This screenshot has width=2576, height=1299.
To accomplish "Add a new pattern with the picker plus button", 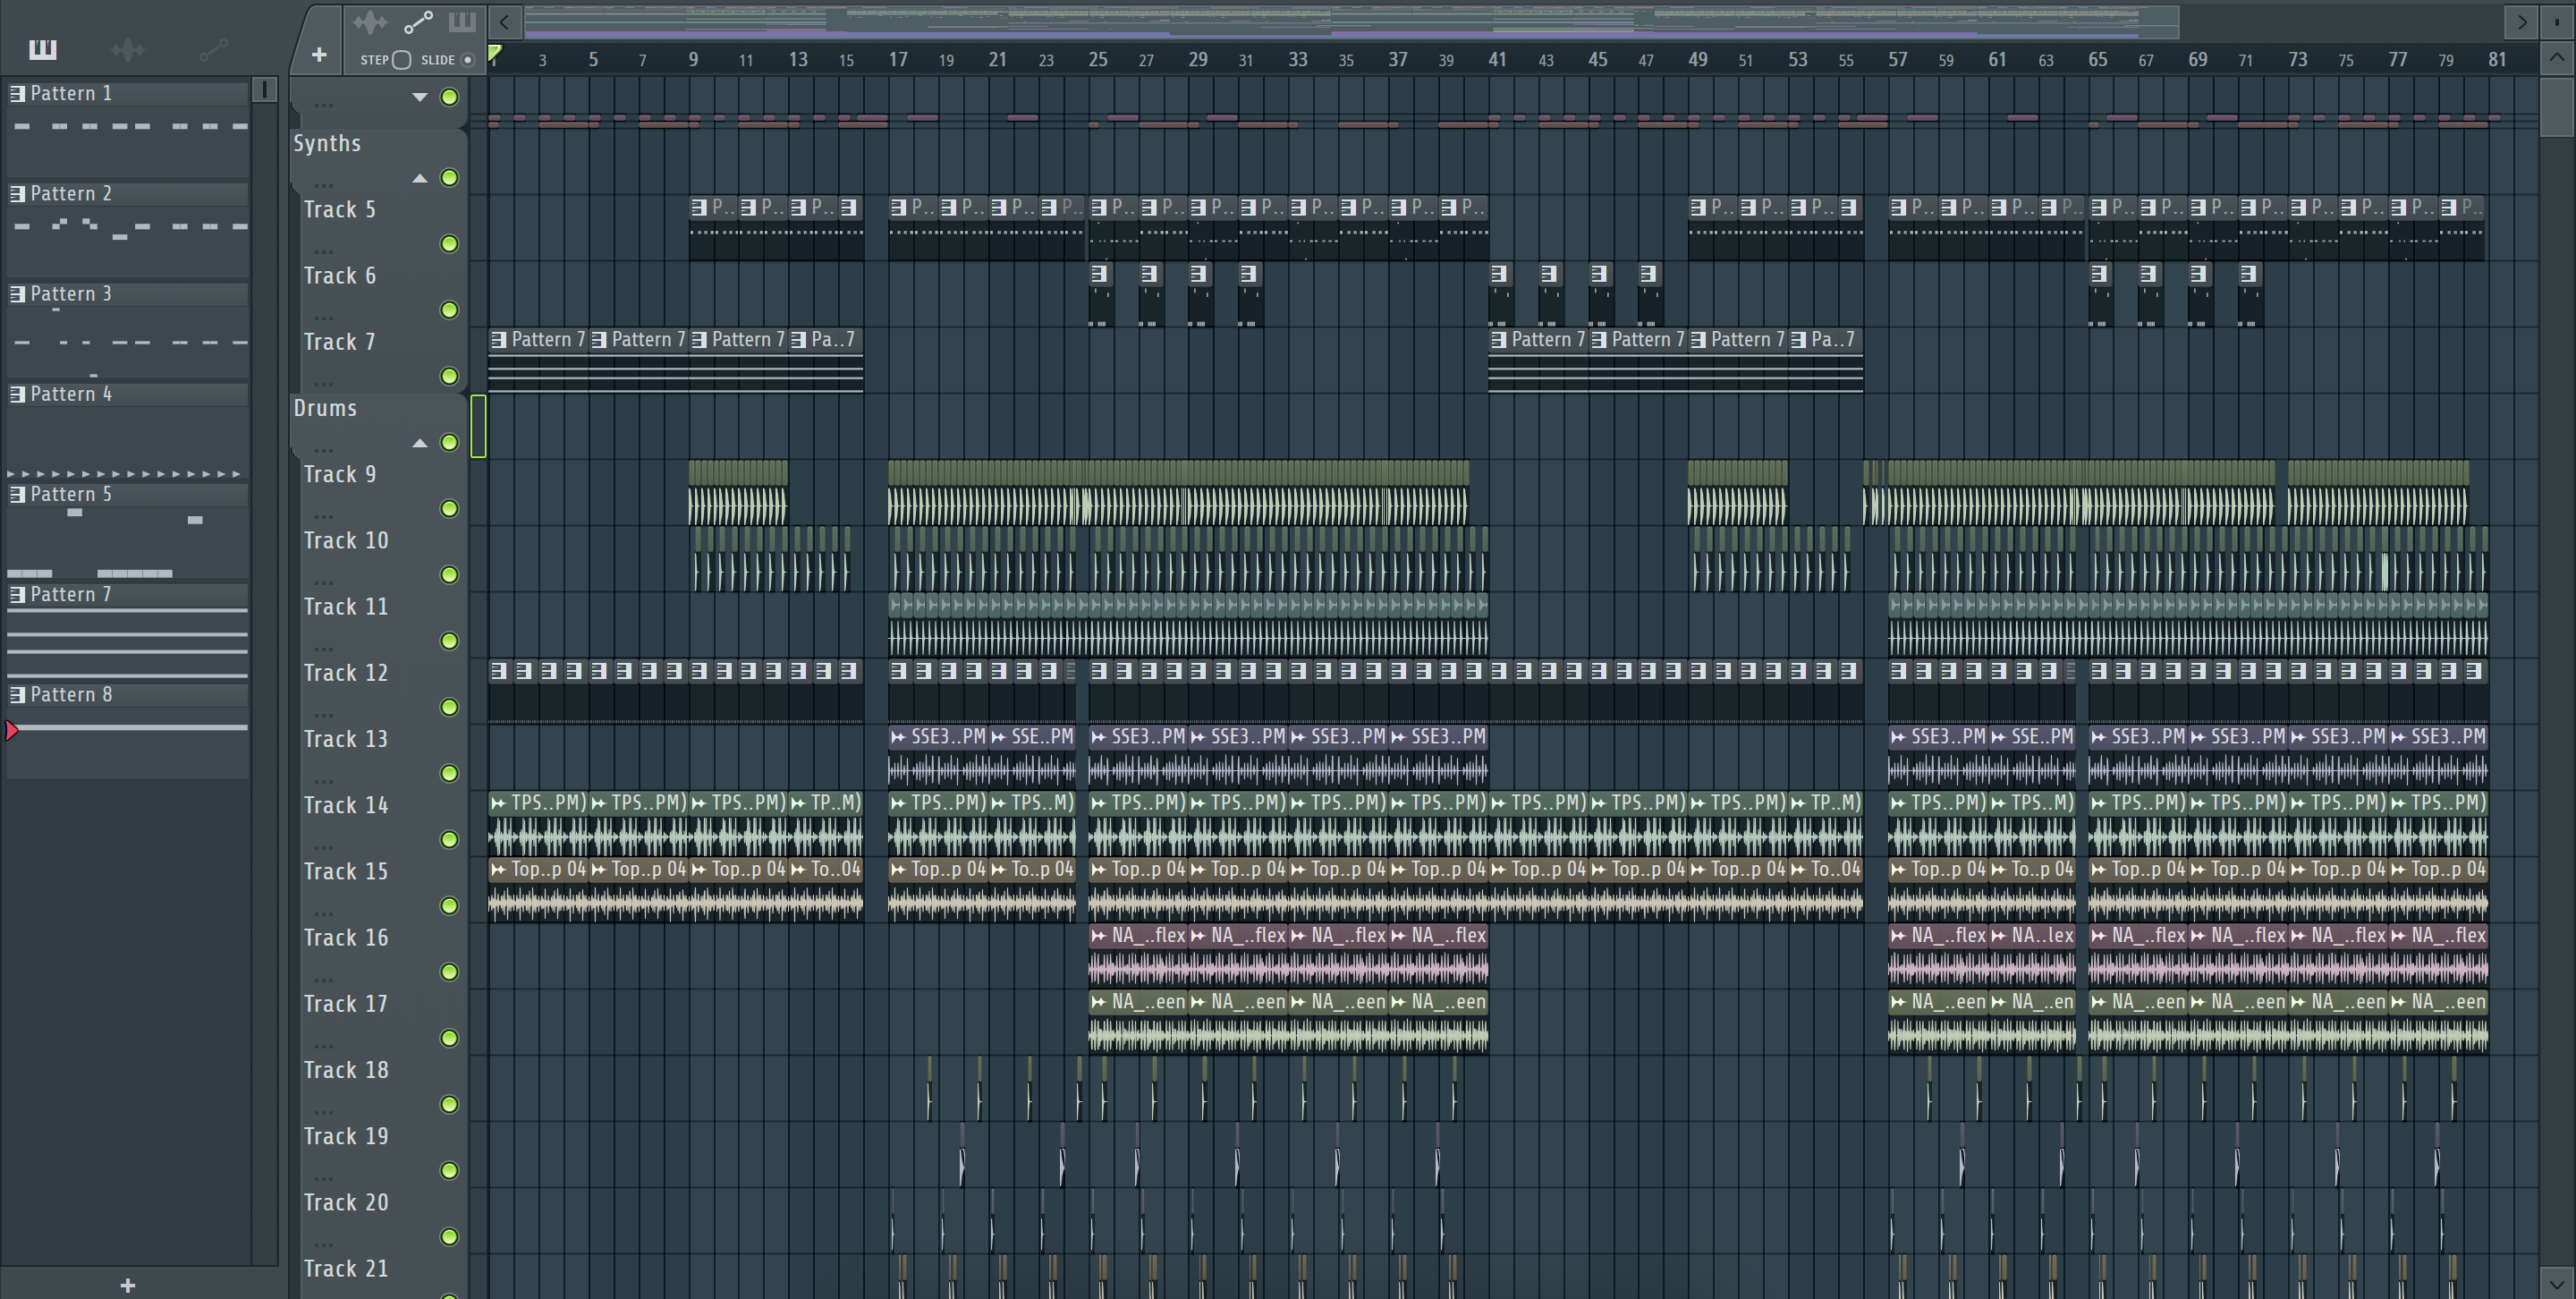I will 127,1285.
